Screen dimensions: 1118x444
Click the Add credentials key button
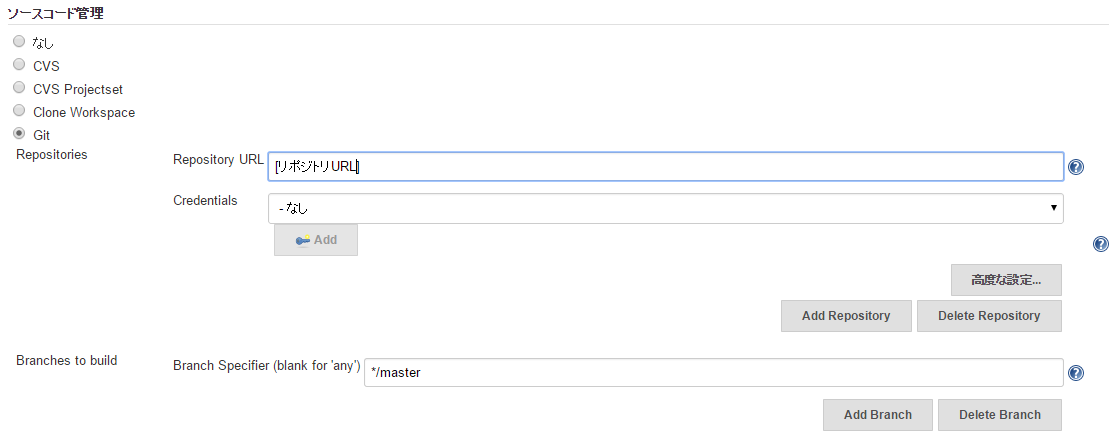click(x=316, y=240)
